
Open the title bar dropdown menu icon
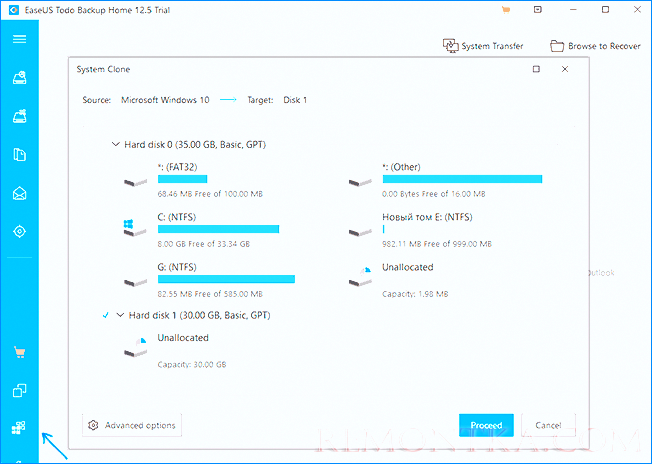pos(538,9)
